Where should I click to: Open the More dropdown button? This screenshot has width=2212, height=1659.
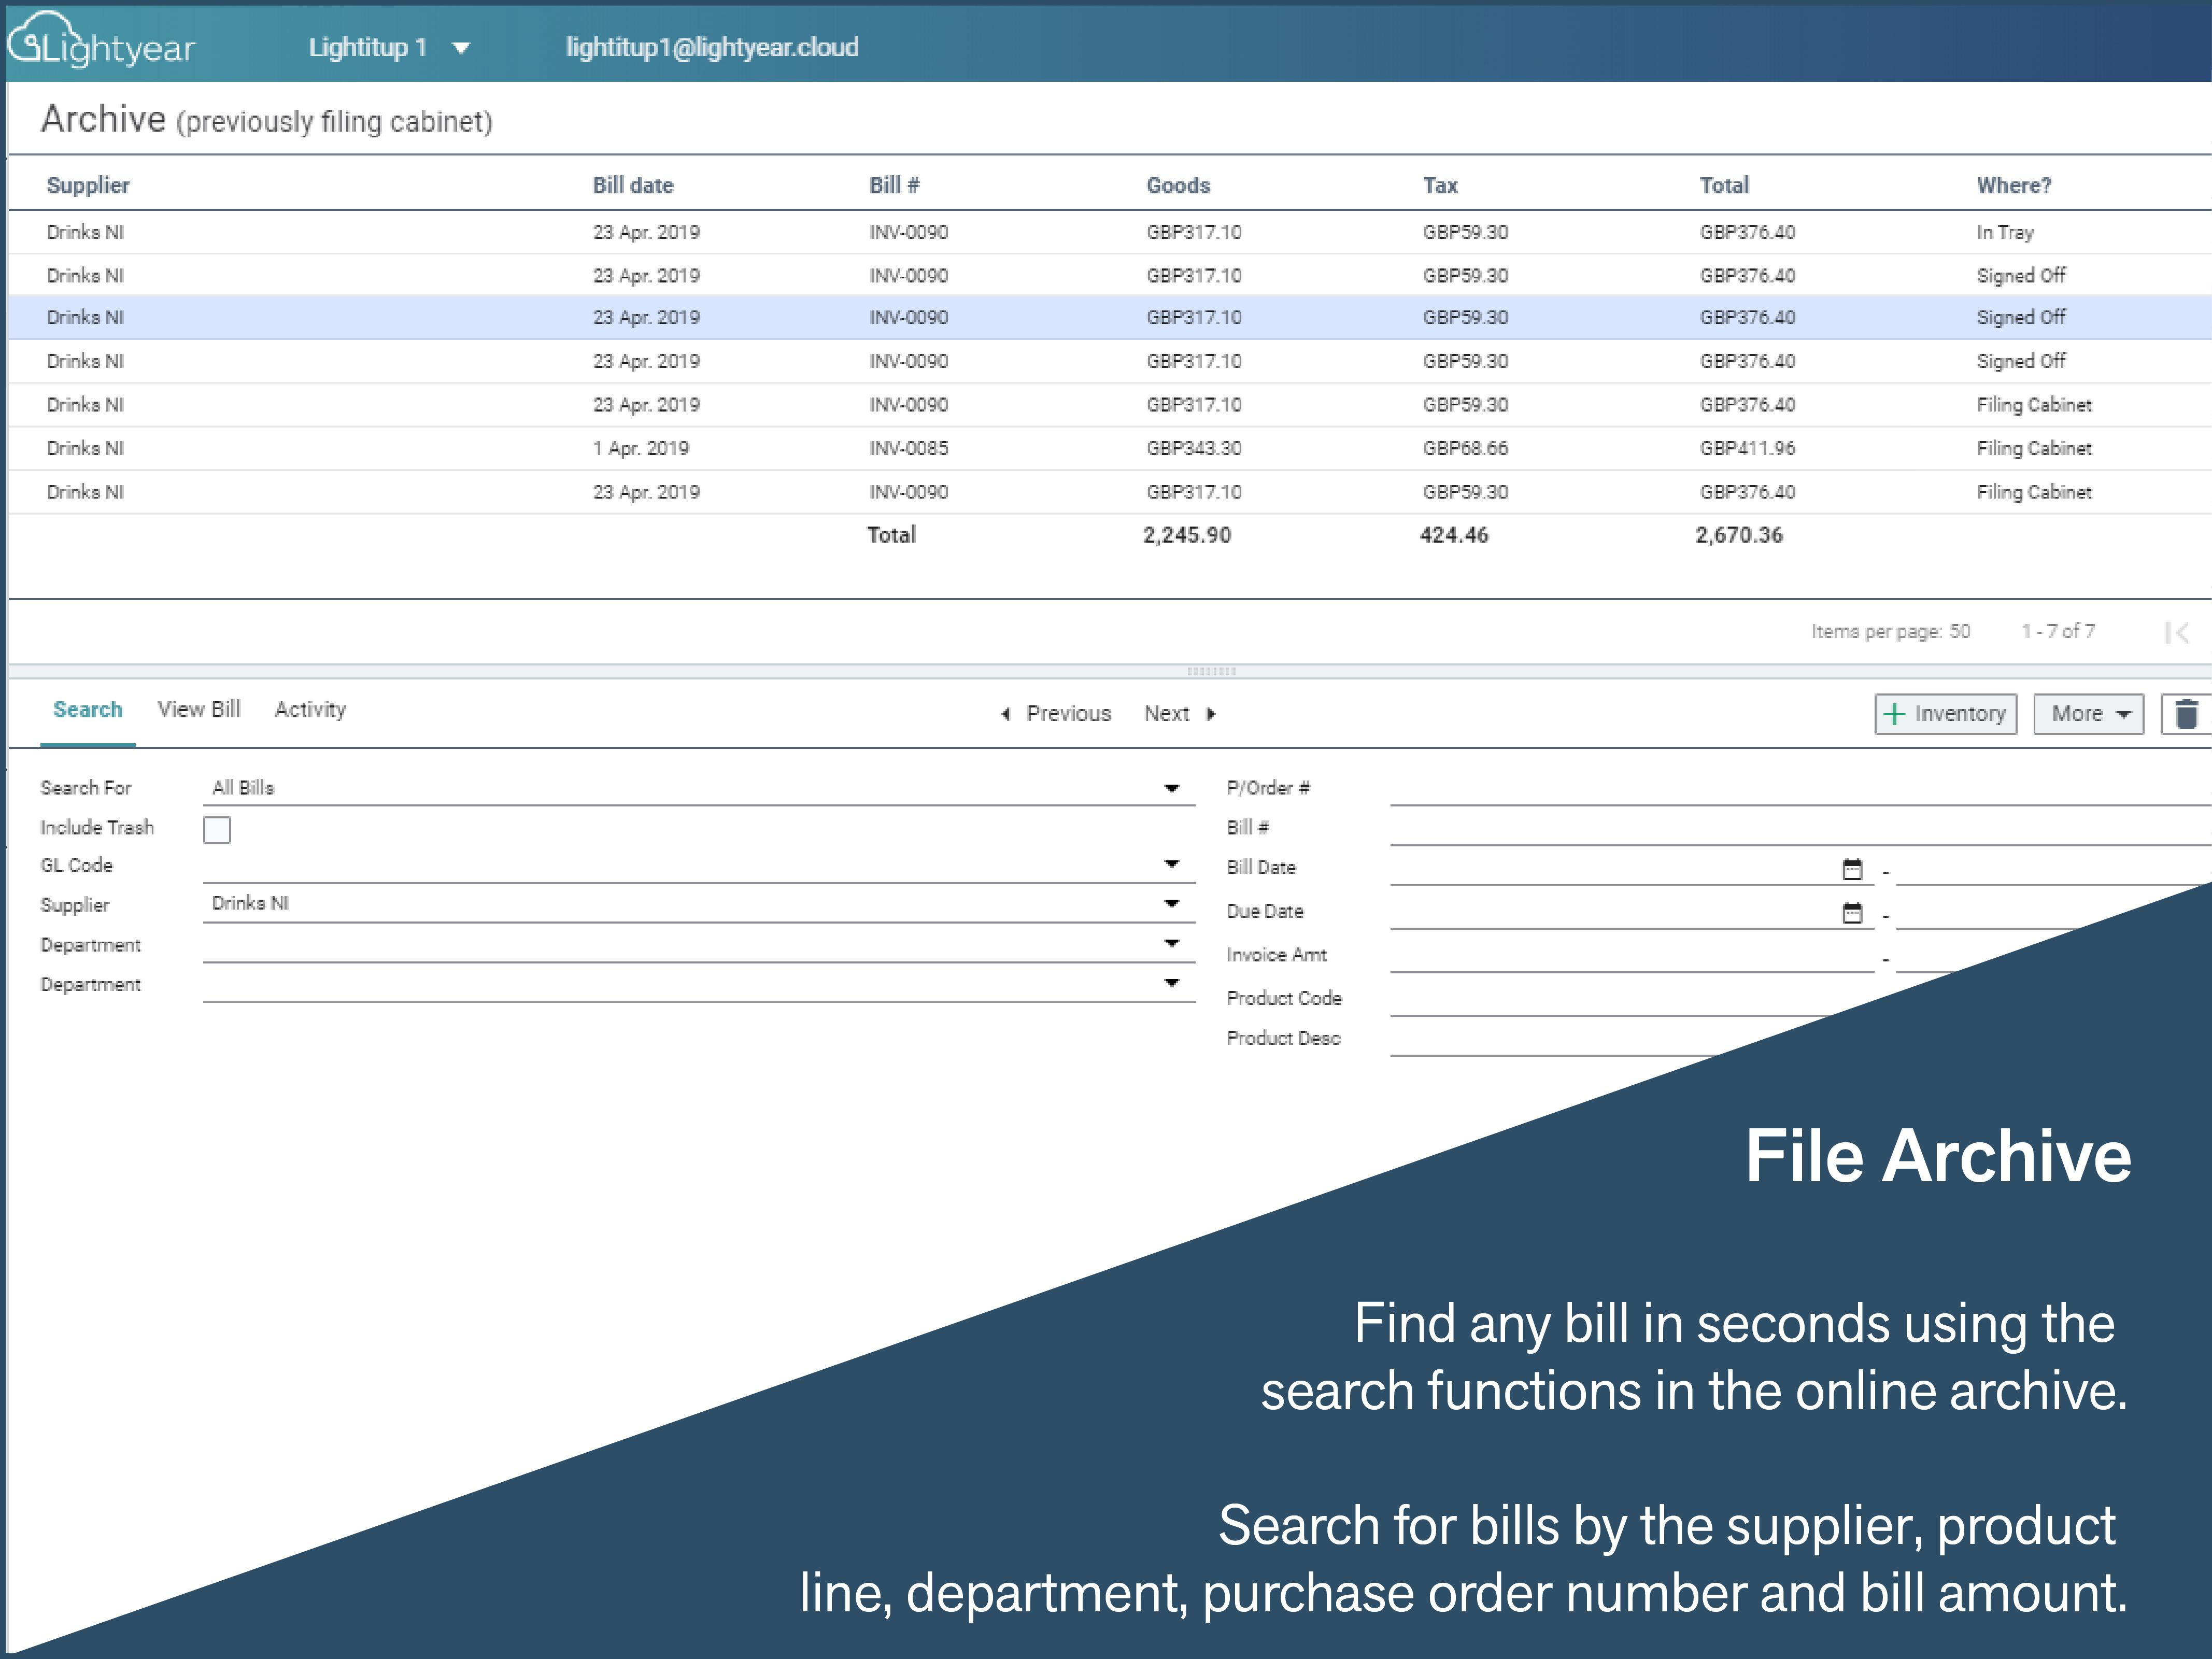(2088, 714)
